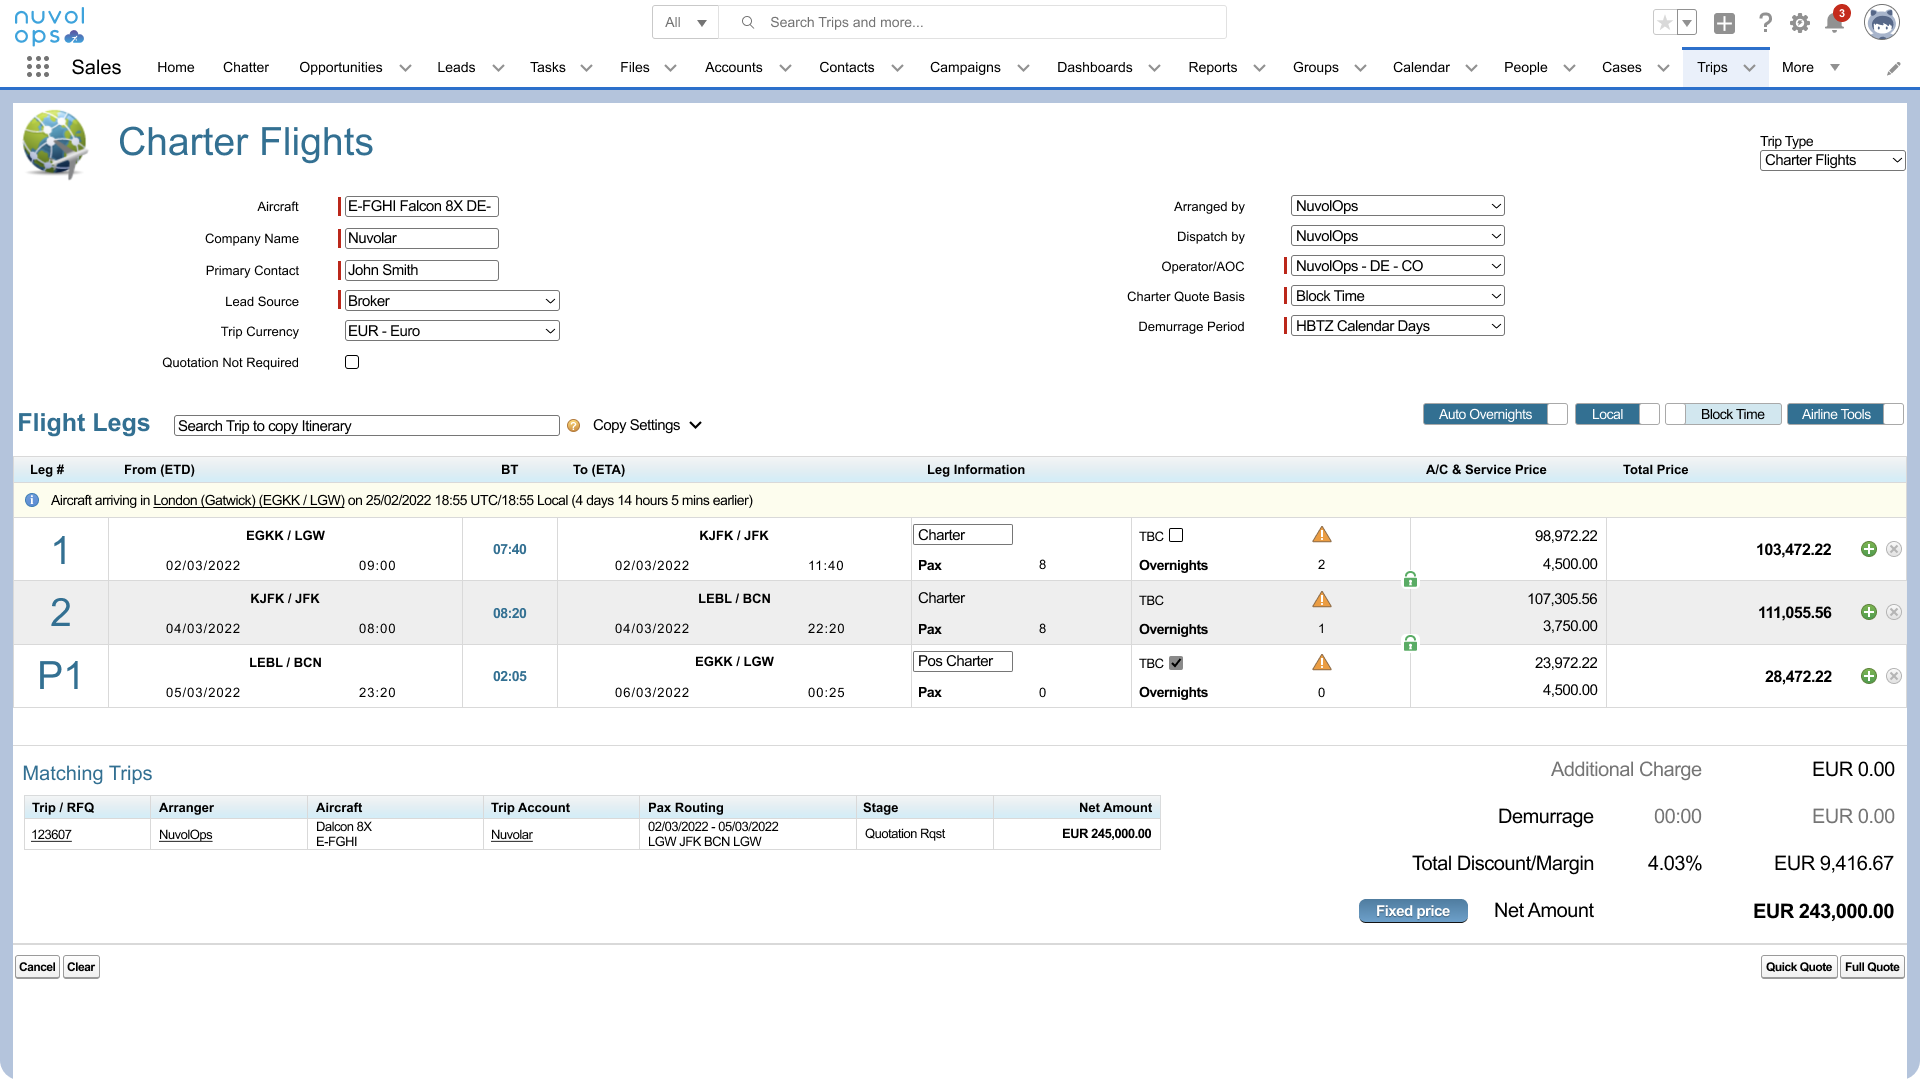Viewport: 1920px width, 1080px height.
Task: Go to the Chatter tab
Action: point(246,67)
